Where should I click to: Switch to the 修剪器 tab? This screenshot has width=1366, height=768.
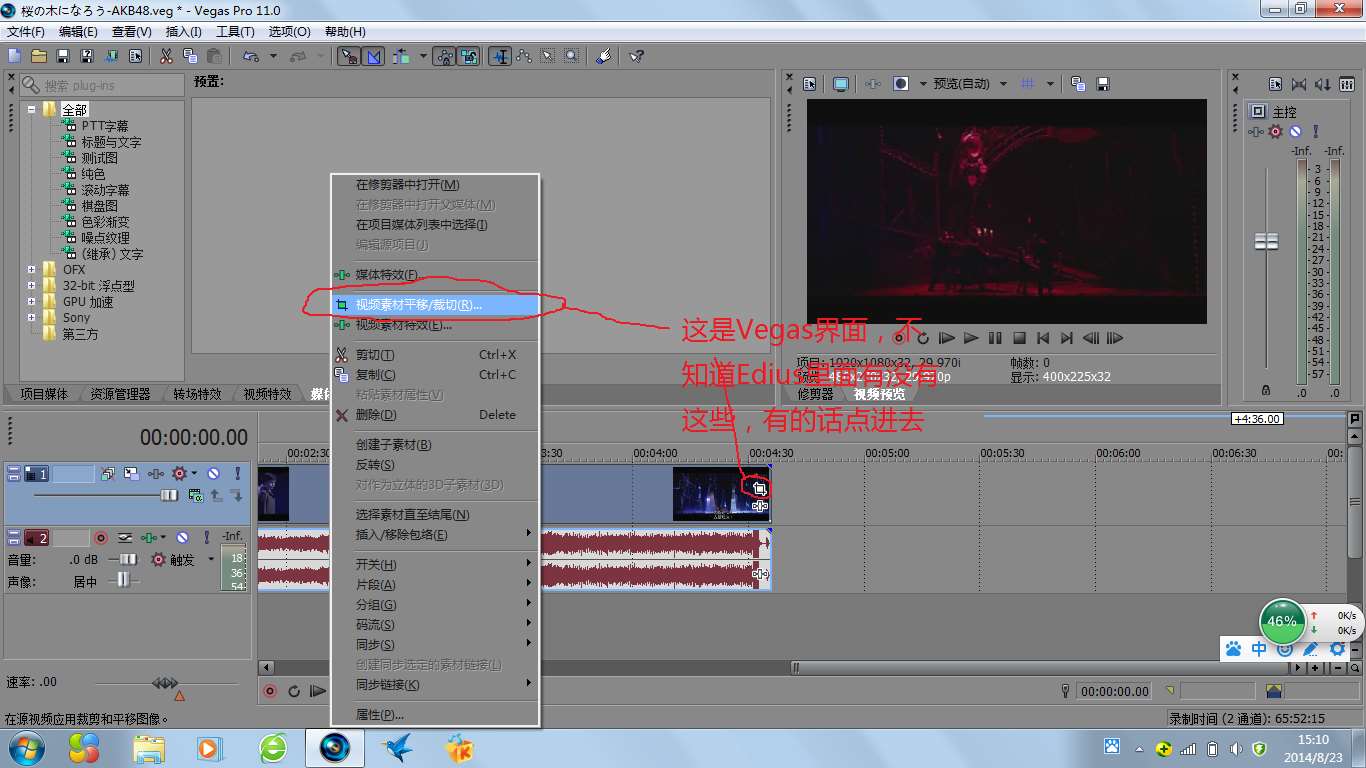click(815, 394)
